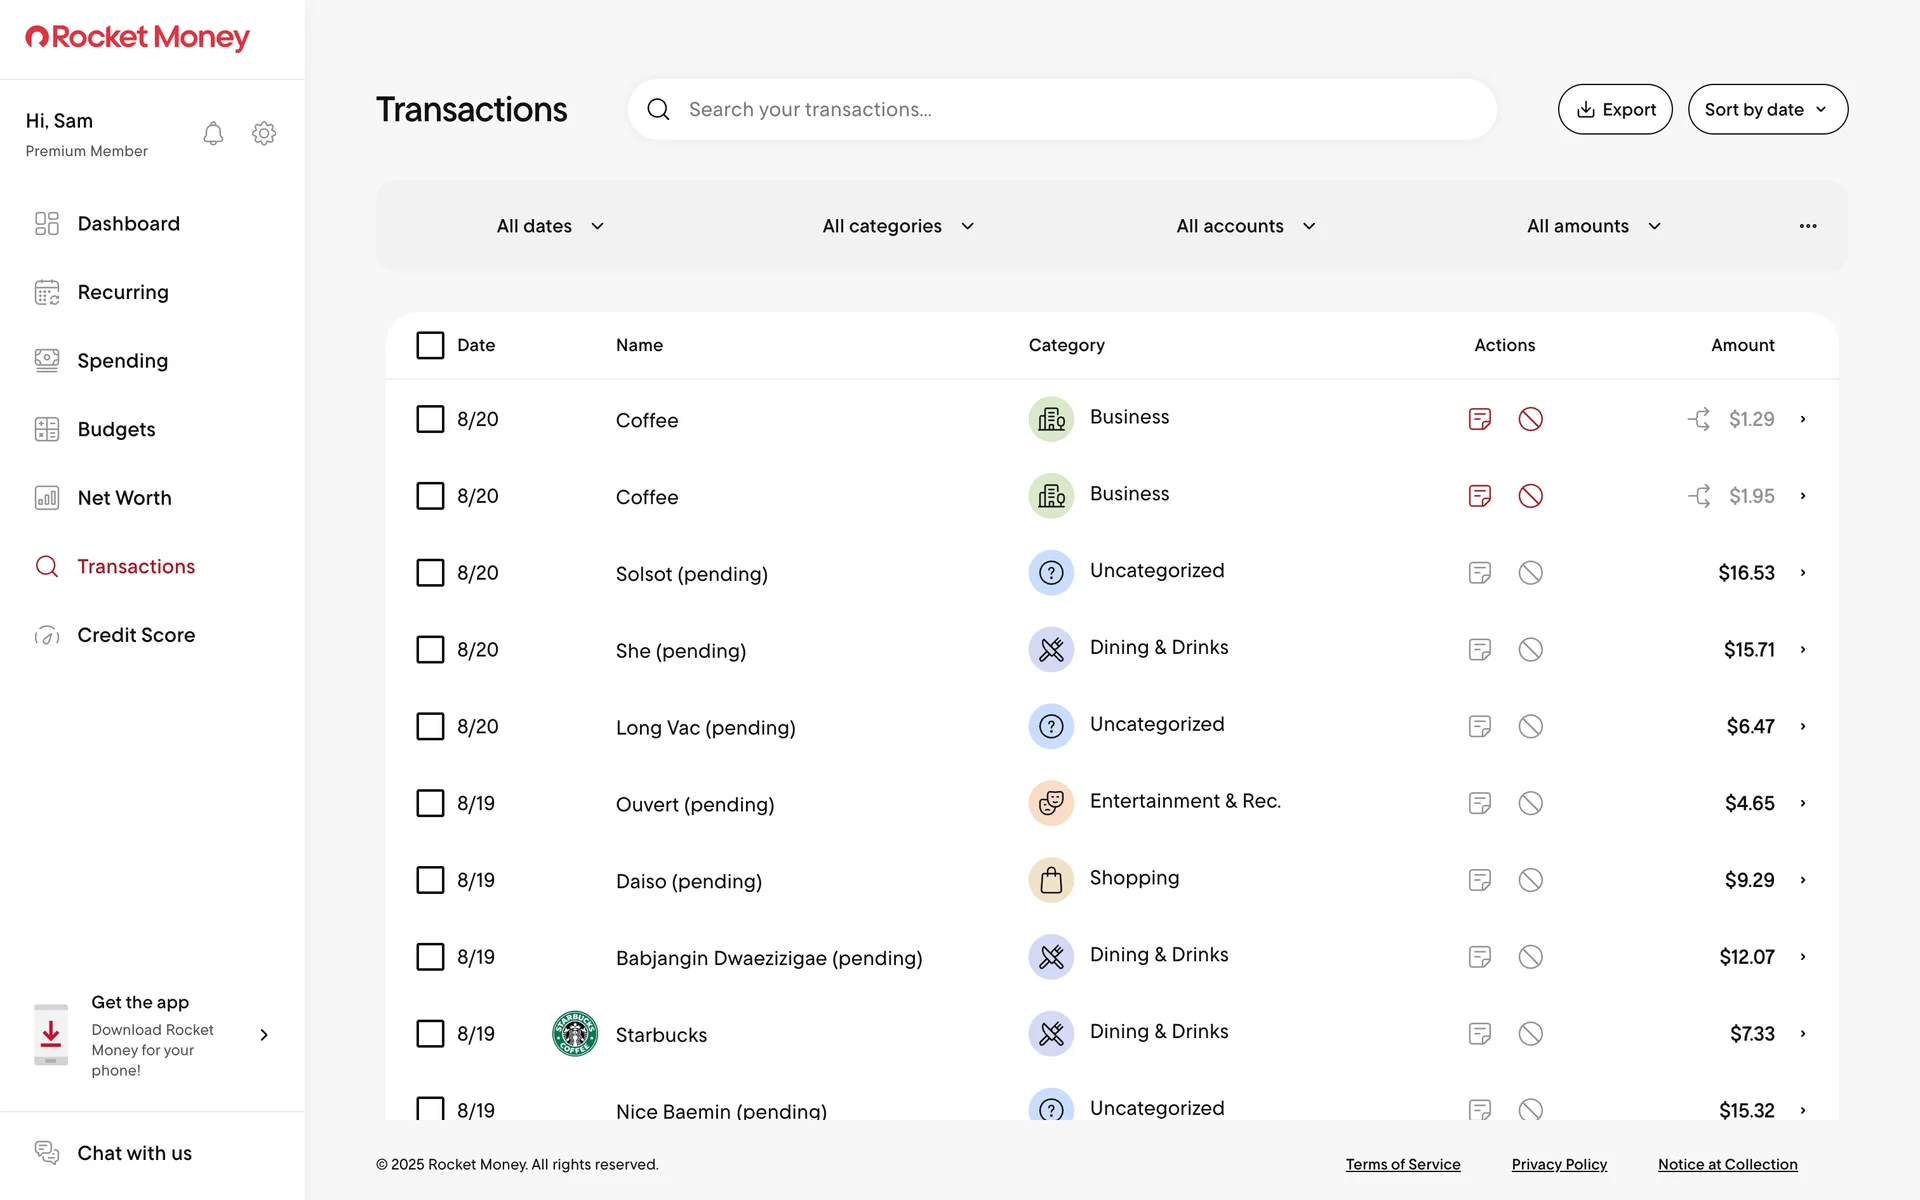Expand details arrow for the $16.53 transaction

pyautogui.click(x=1803, y=573)
